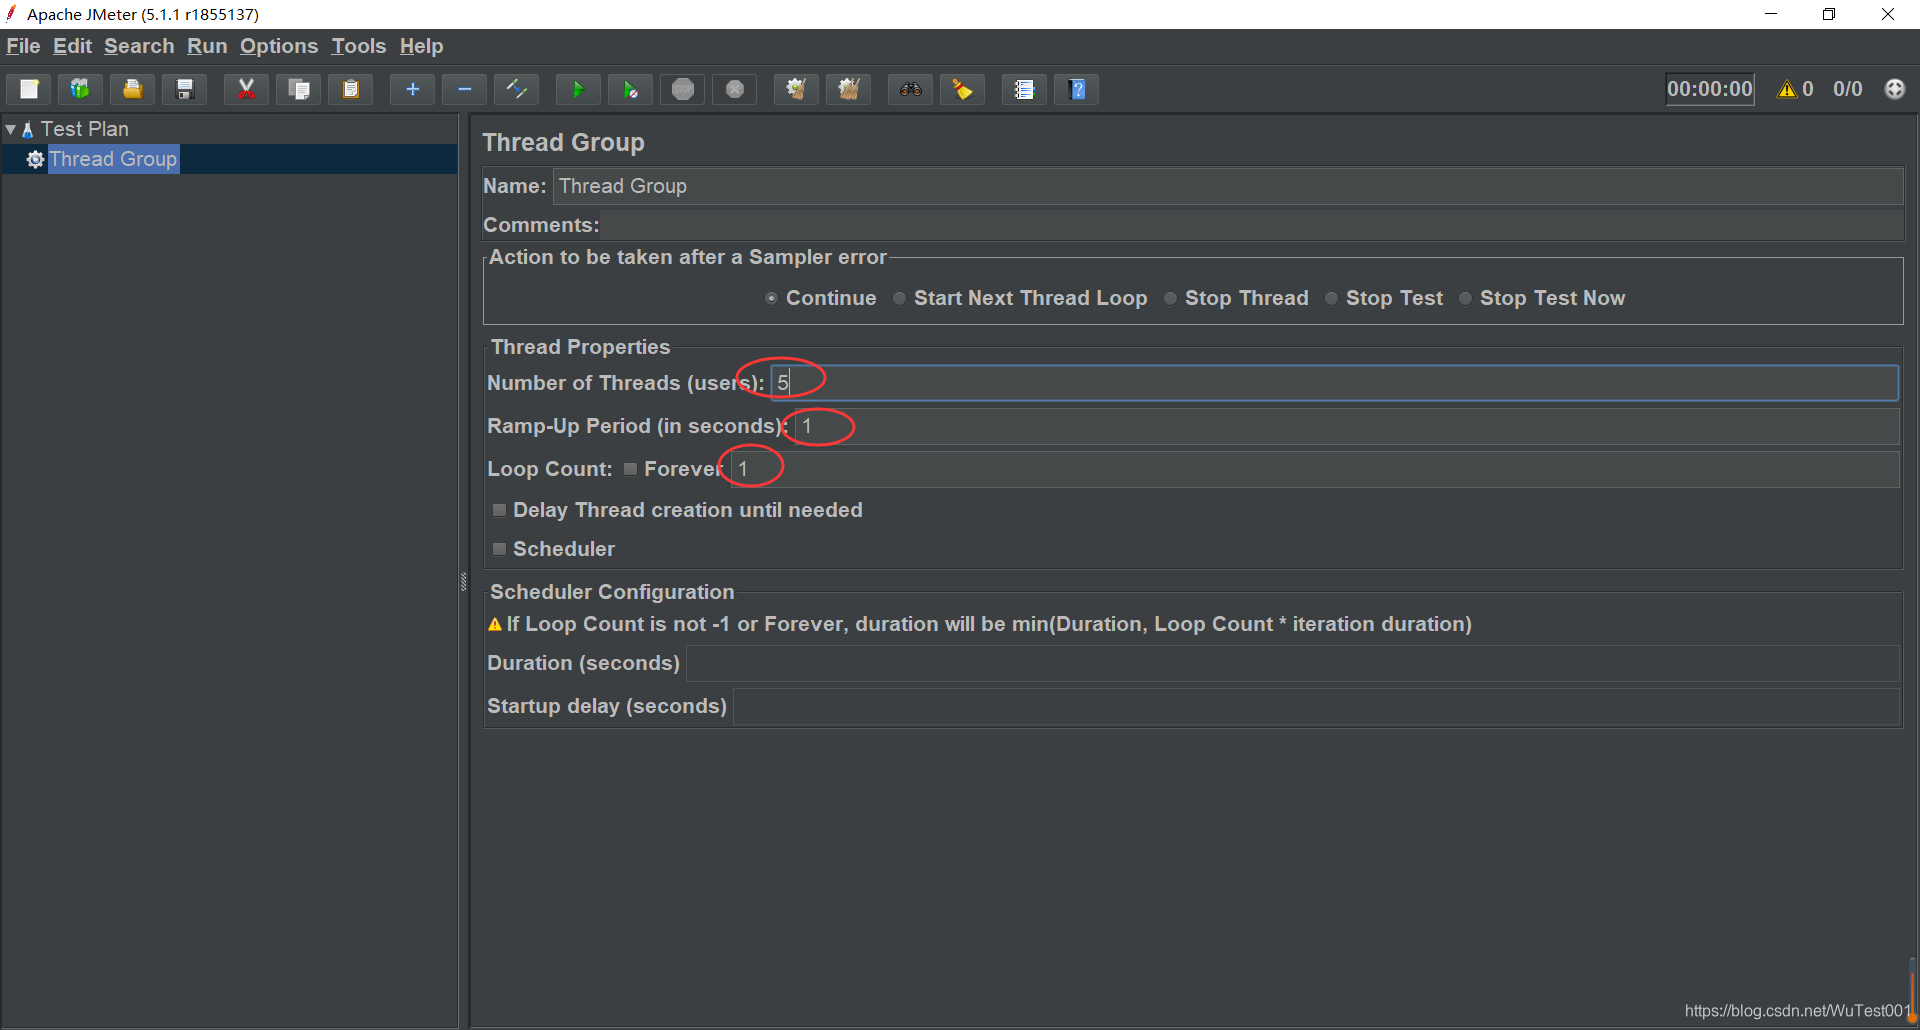Click the Name input field

tap(1228, 186)
